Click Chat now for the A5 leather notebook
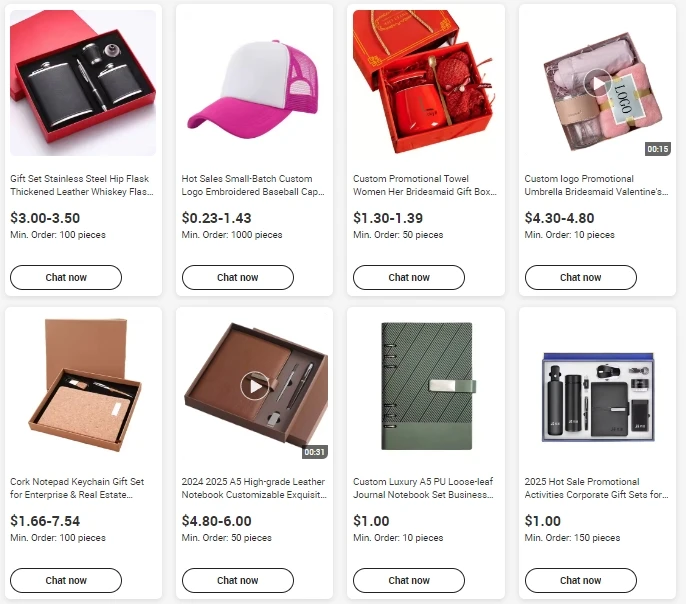 (238, 580)
